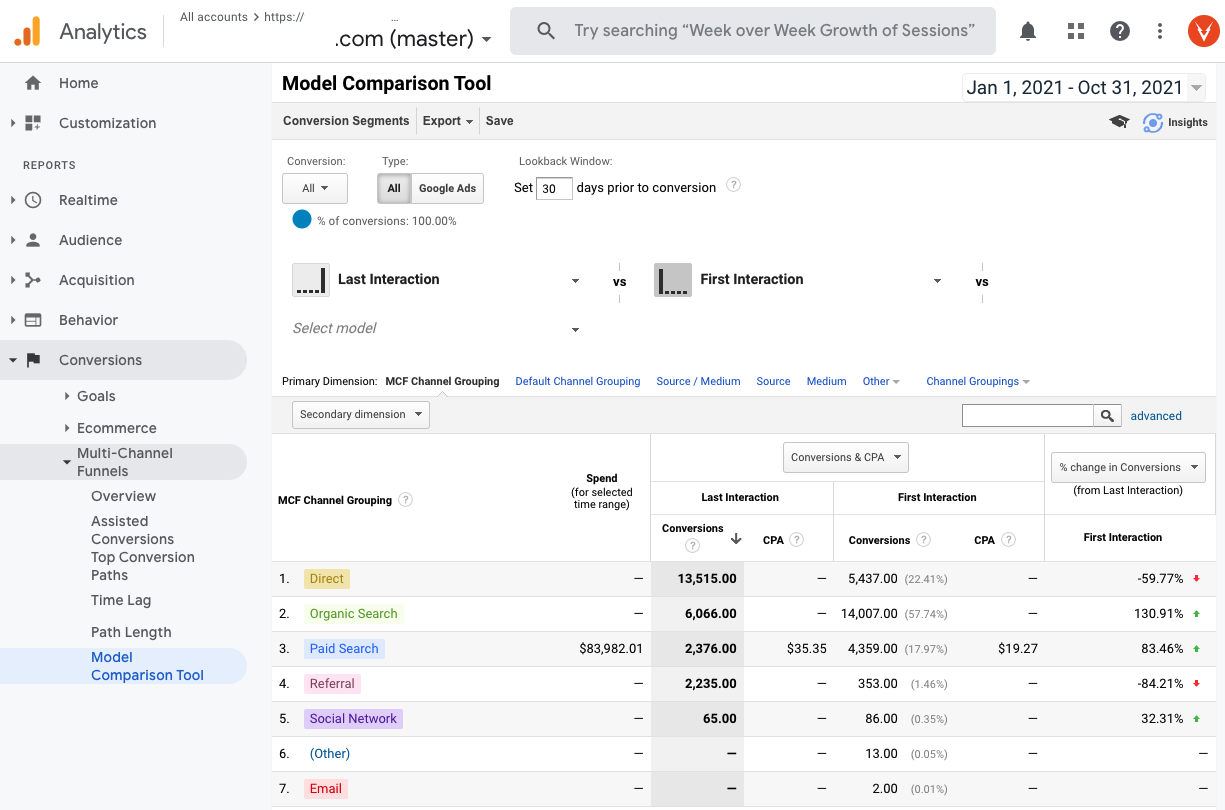
Task: Open the Conversions & CPA dropdown
Action: point(845,456)
